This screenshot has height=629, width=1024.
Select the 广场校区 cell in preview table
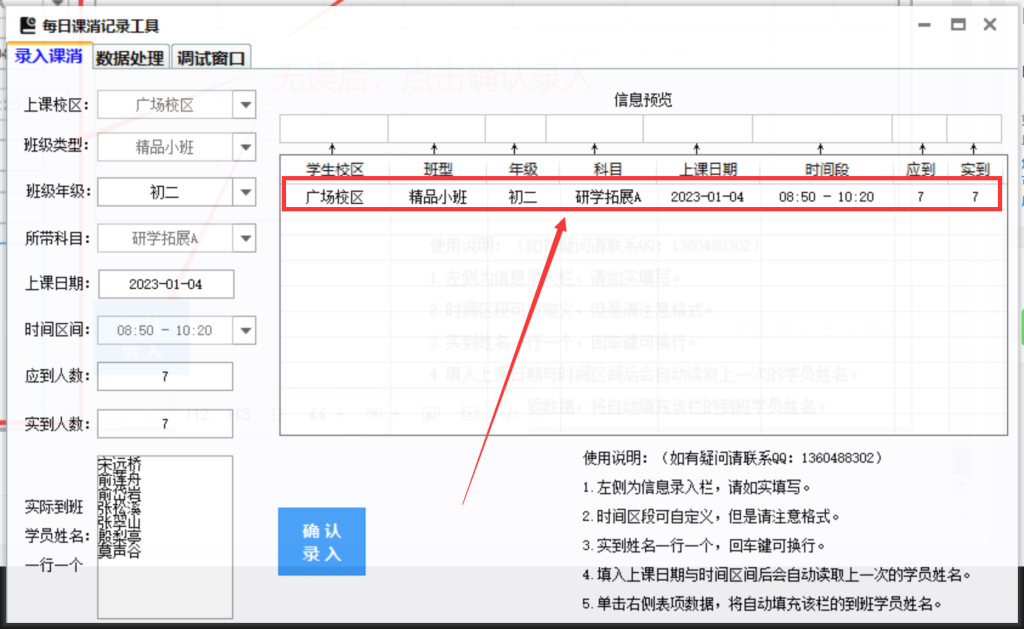pyautogui.click(x=334, y=197)
